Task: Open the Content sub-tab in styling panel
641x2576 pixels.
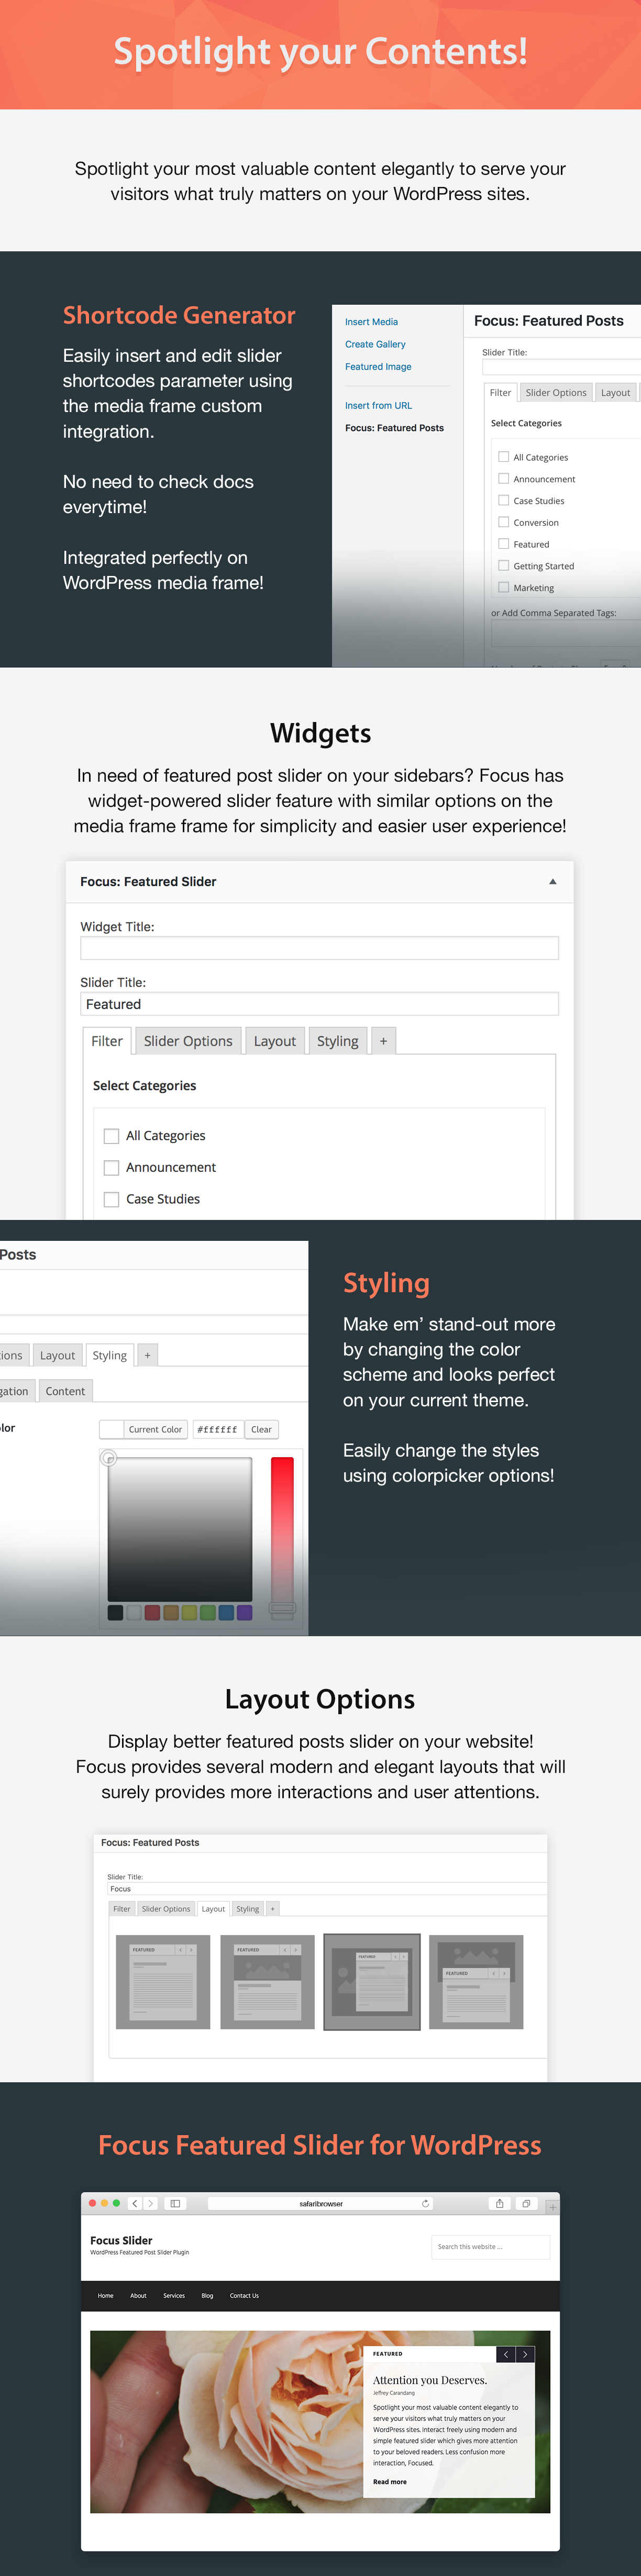Action: pos(65,1391)
